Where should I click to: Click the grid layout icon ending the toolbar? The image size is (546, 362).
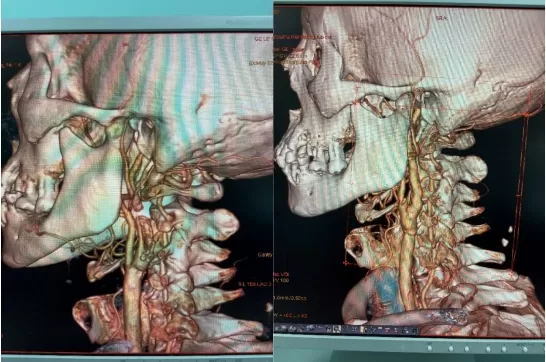click(x=414, y=330)
